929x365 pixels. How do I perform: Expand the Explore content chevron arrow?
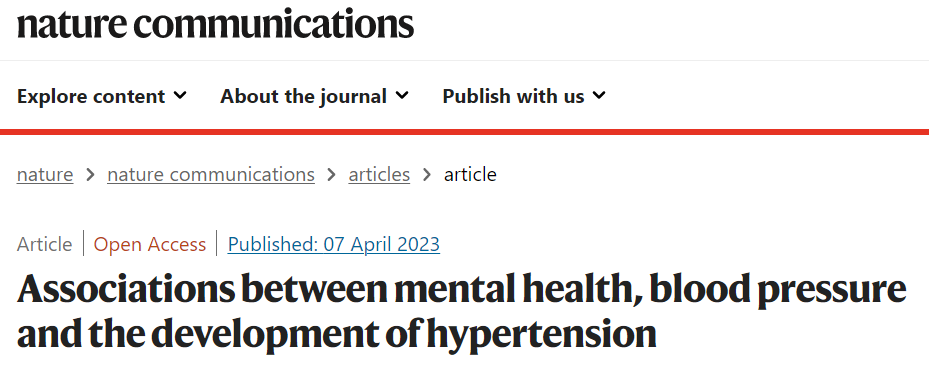181,95
